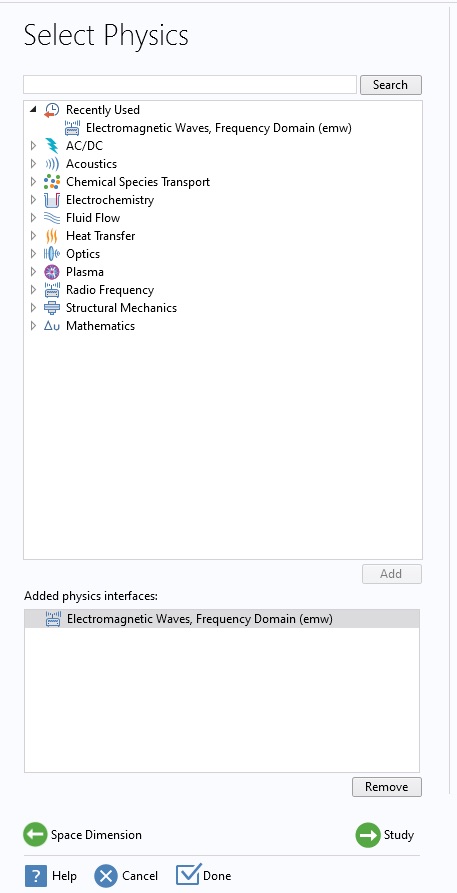Click the Optics lens icon

[x=52, y=254]
